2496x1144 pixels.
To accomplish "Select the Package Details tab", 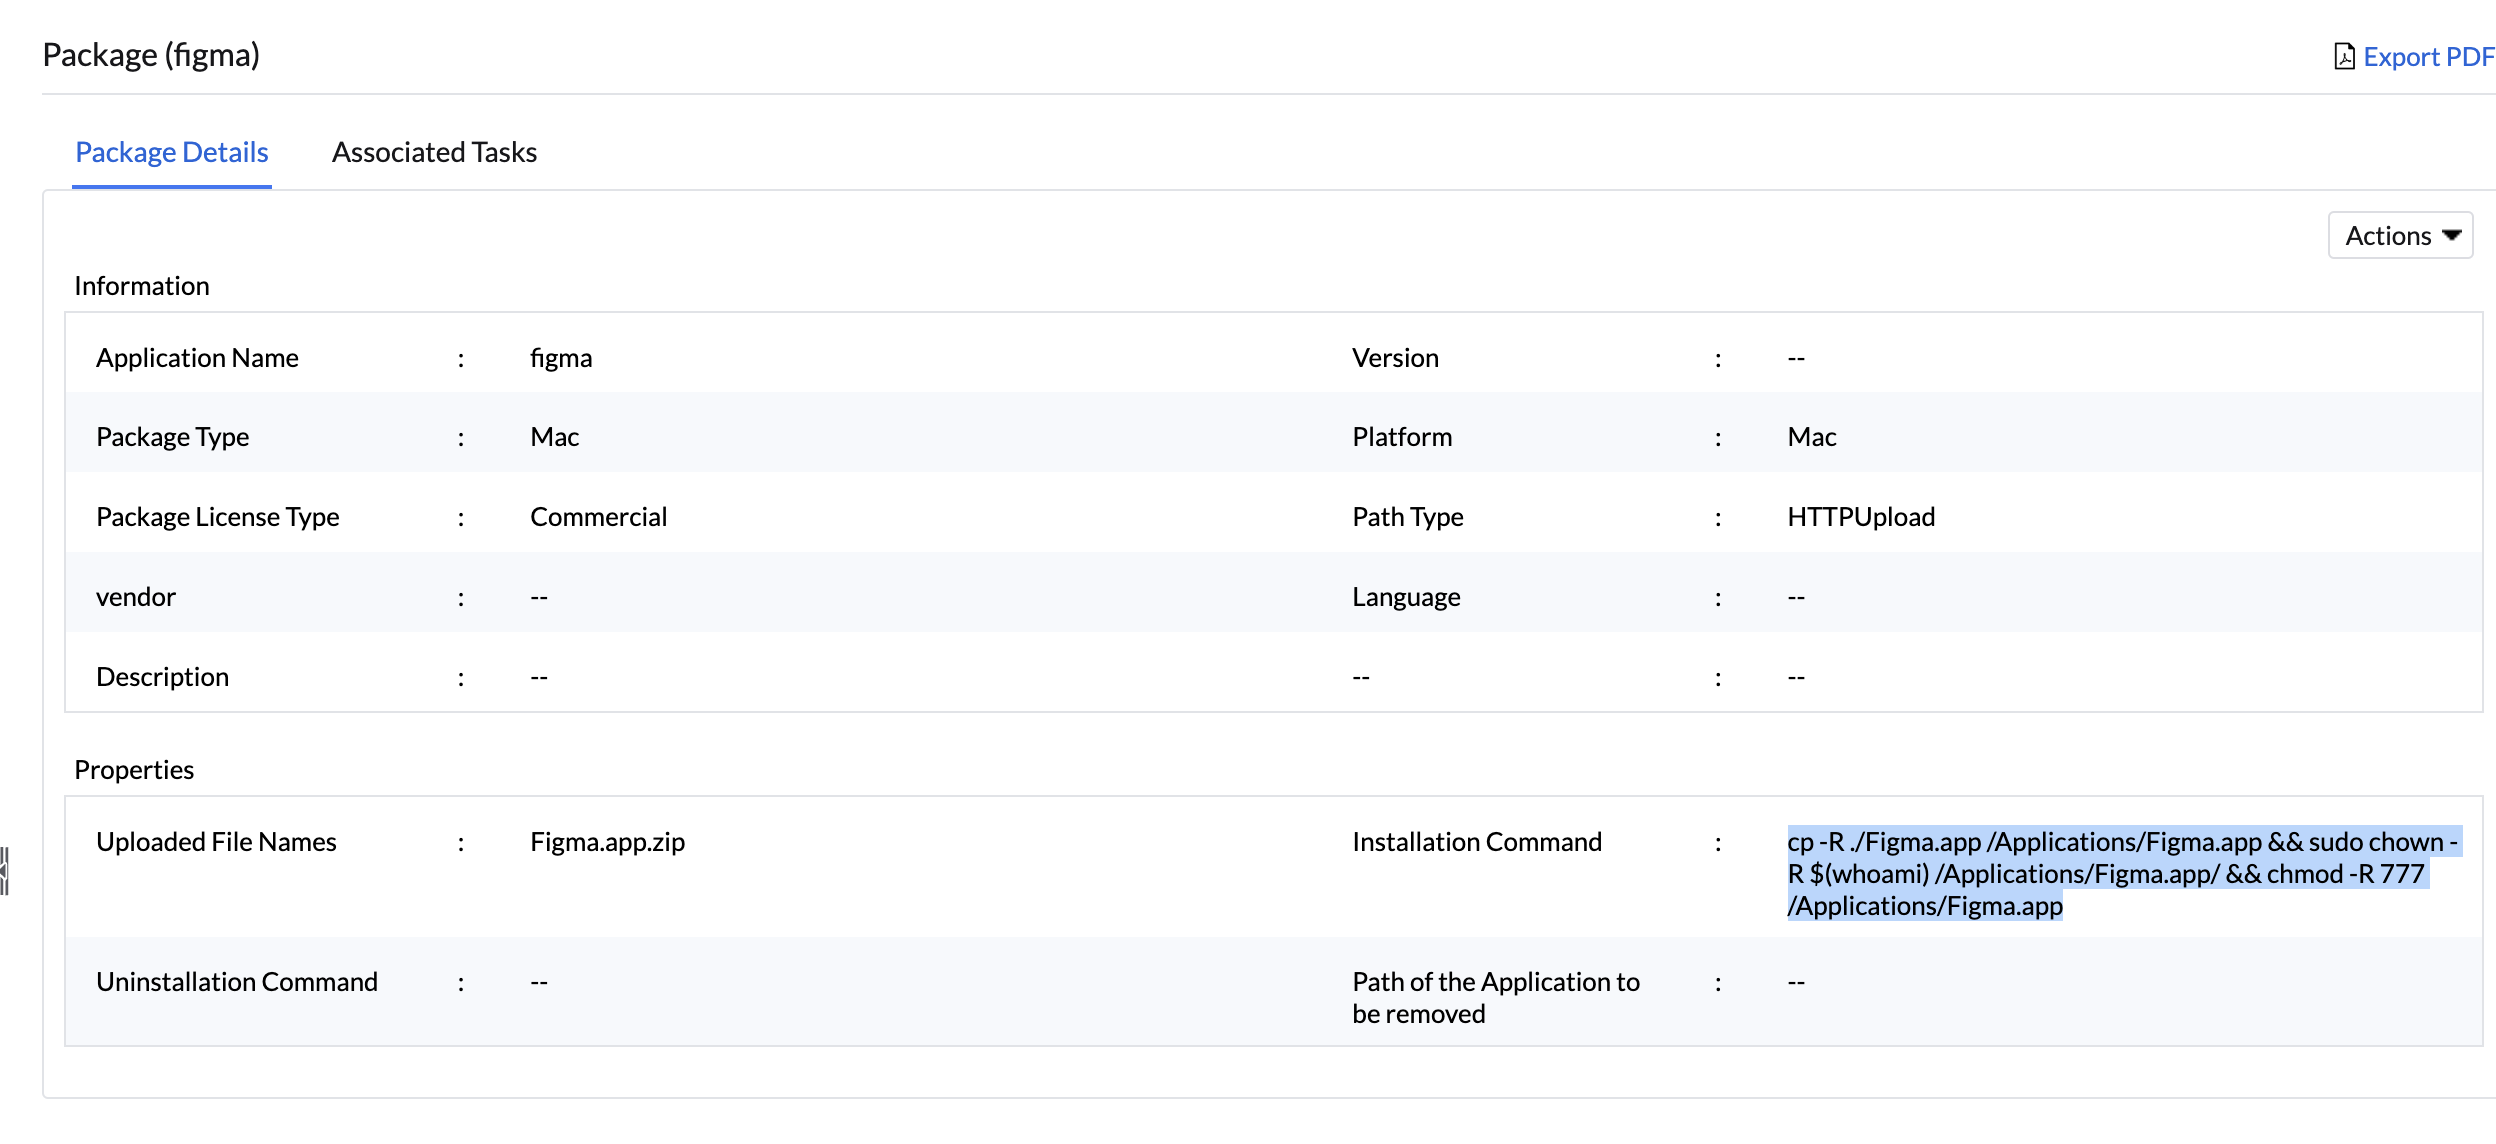I will click(172, 152).
